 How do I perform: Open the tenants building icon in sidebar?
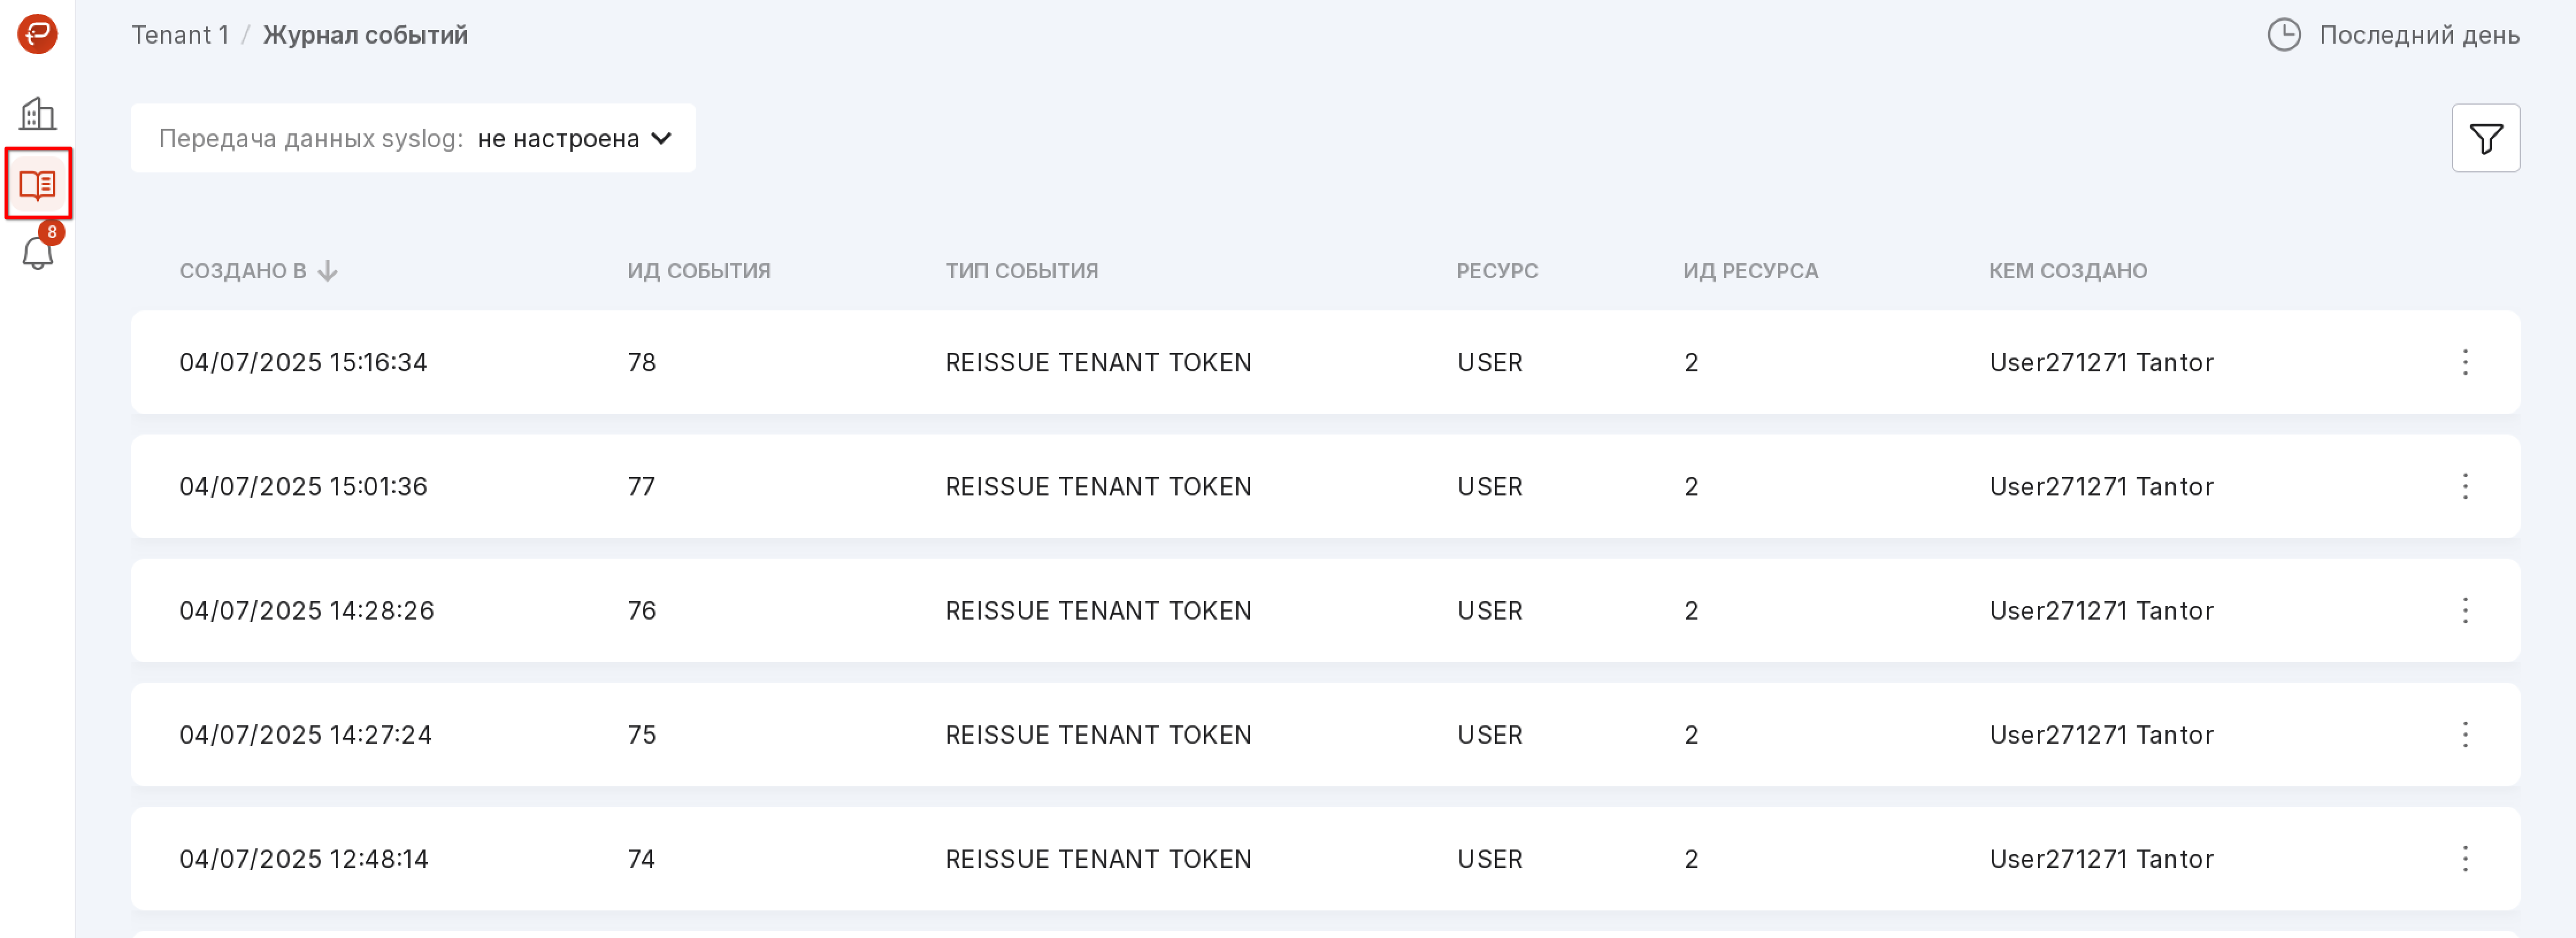pos(37,113)
